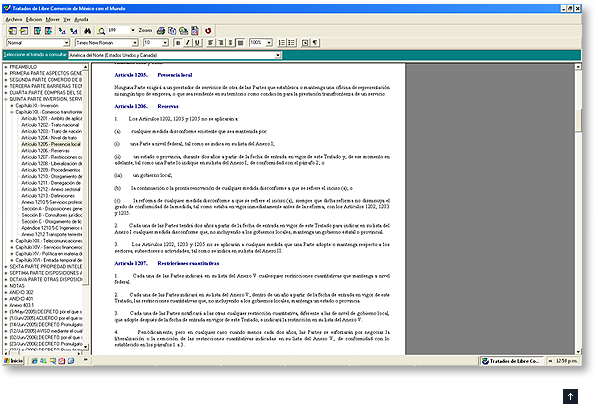
Task: Select Artículo 1206 - Reservas in tree
Action: 45,151
